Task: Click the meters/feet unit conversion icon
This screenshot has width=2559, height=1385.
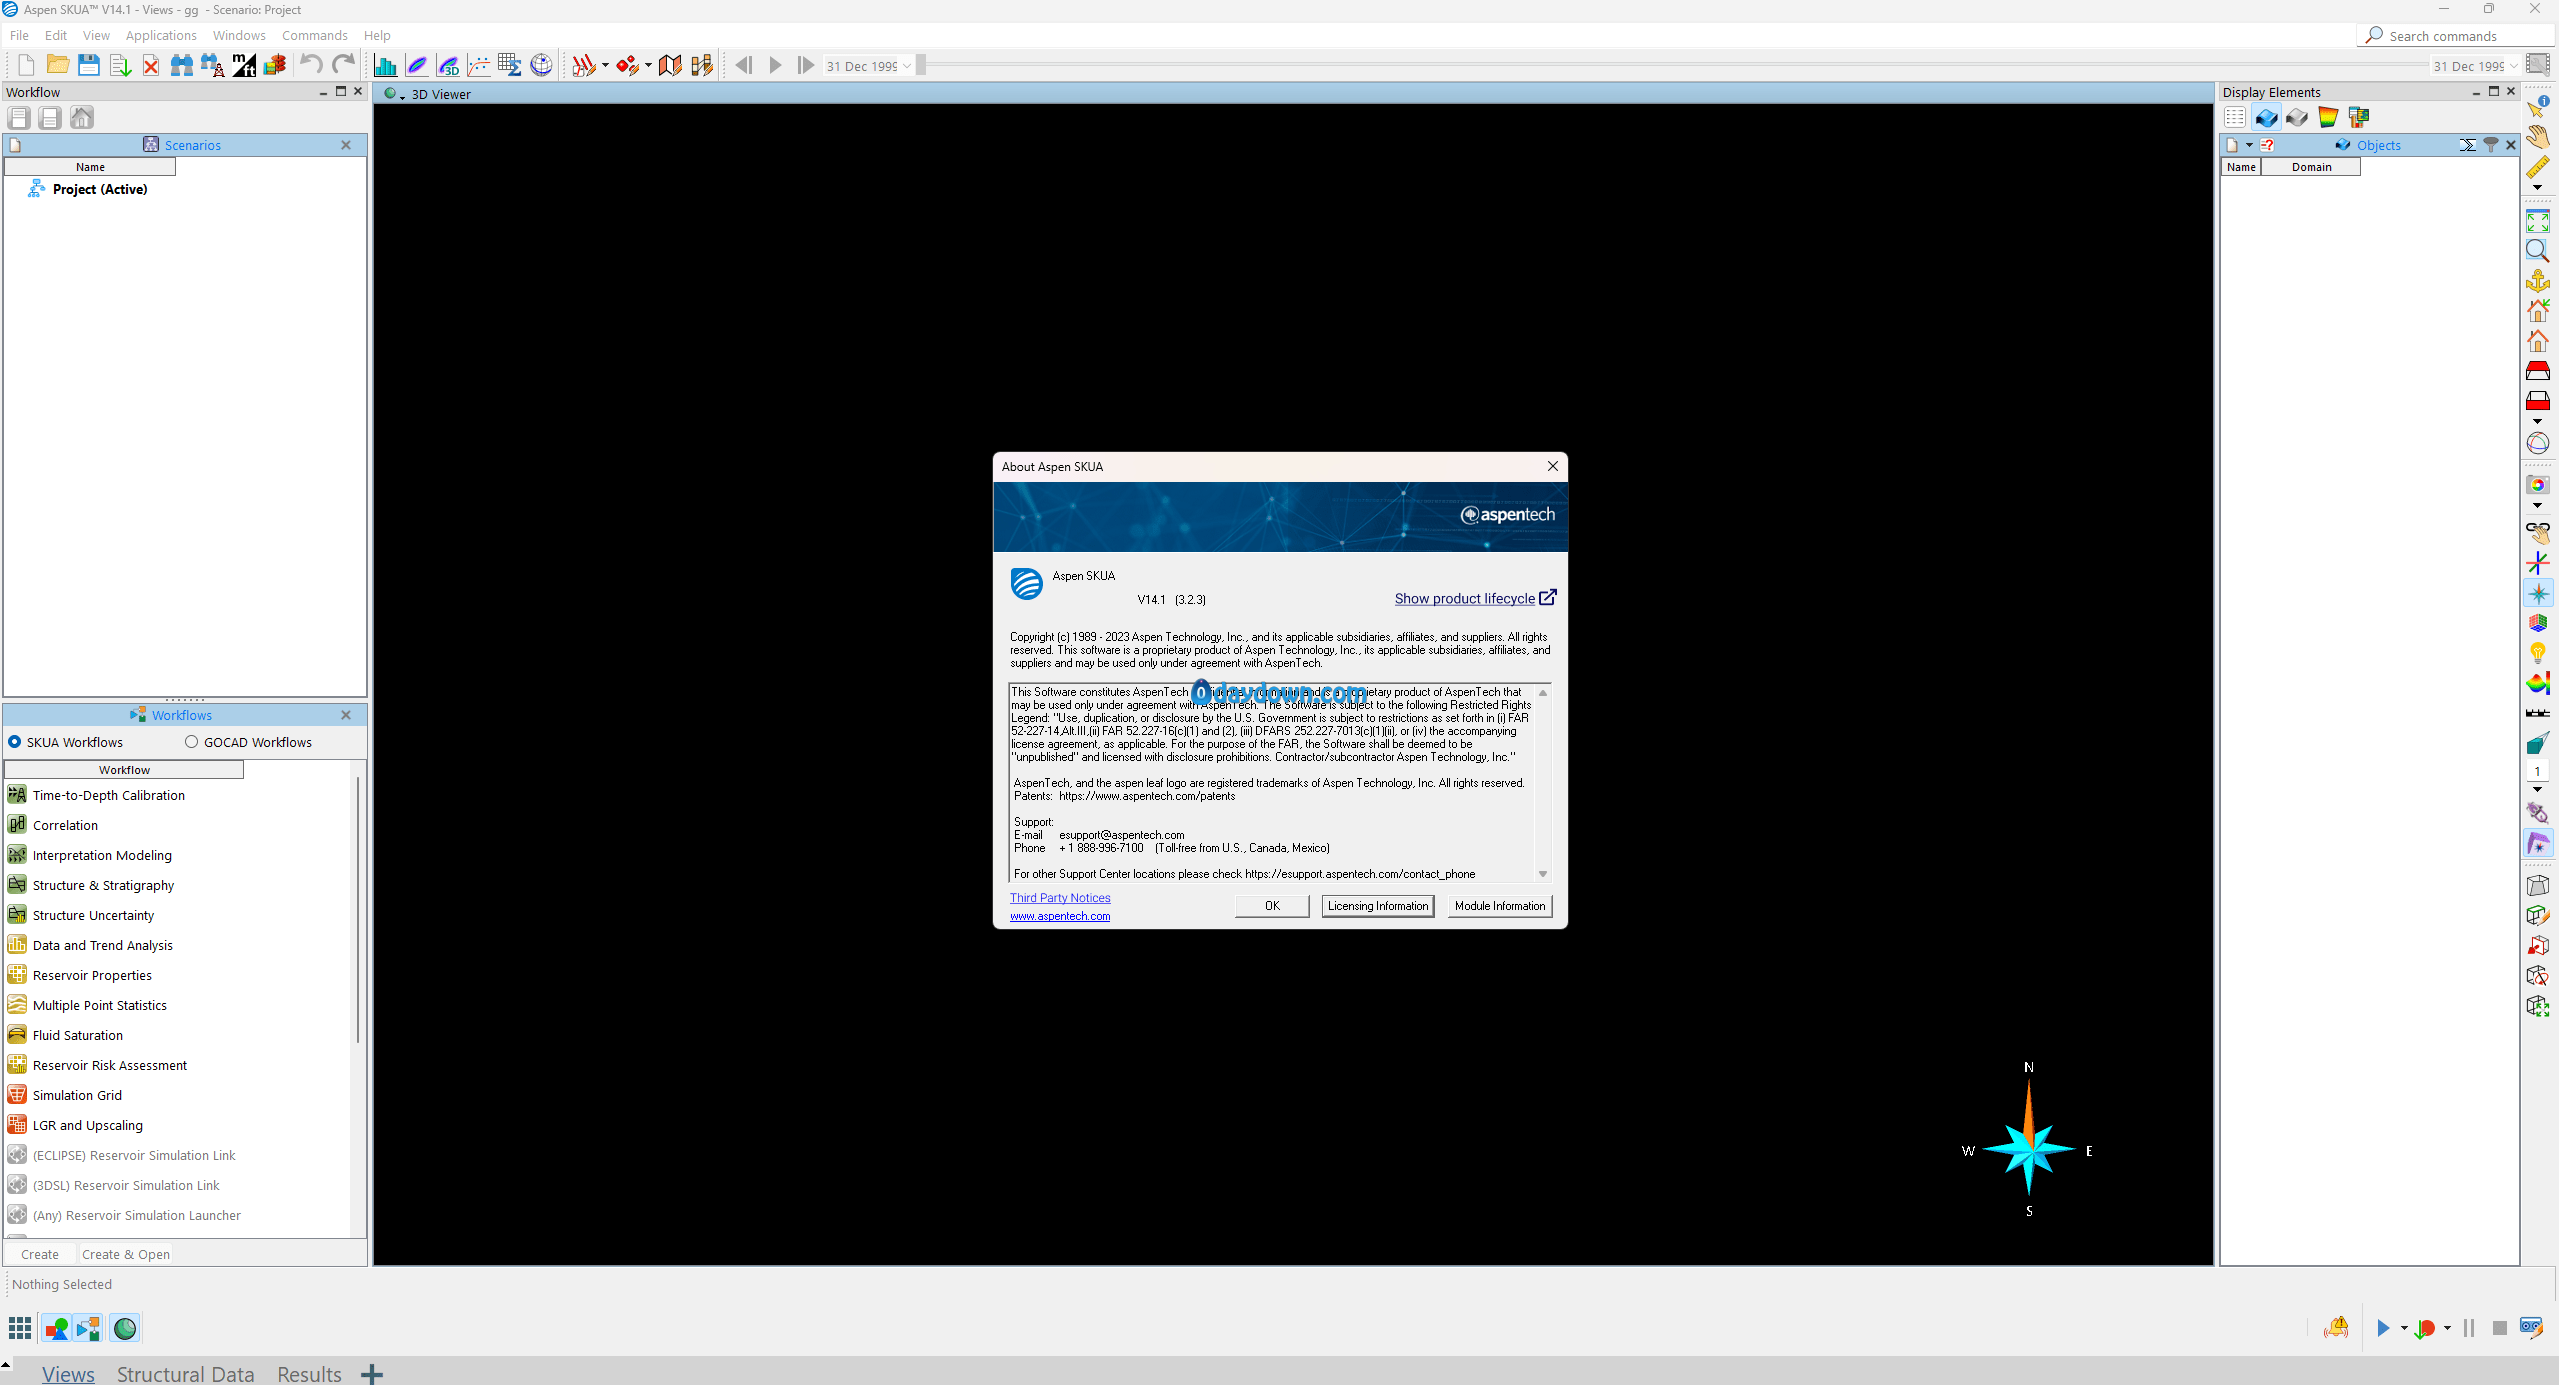Action: tap(243, 65)
